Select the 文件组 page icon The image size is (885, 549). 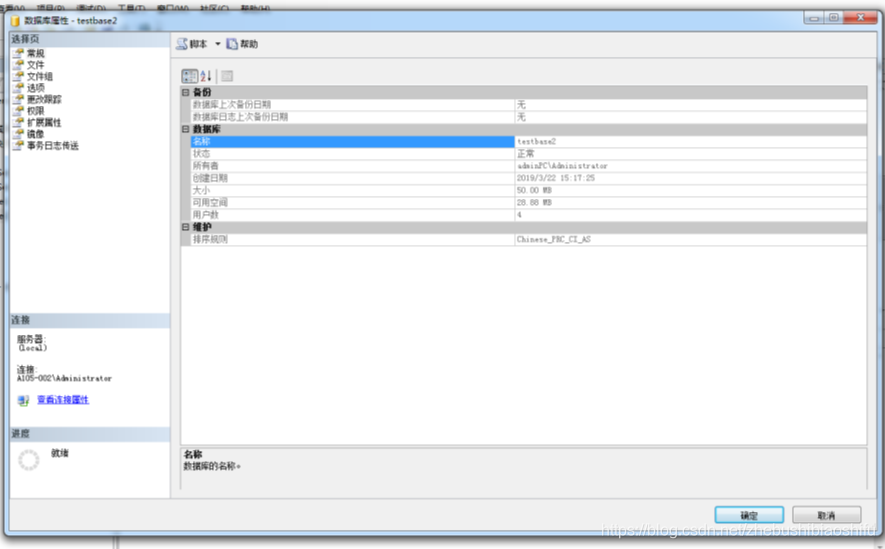pos(18,76)
